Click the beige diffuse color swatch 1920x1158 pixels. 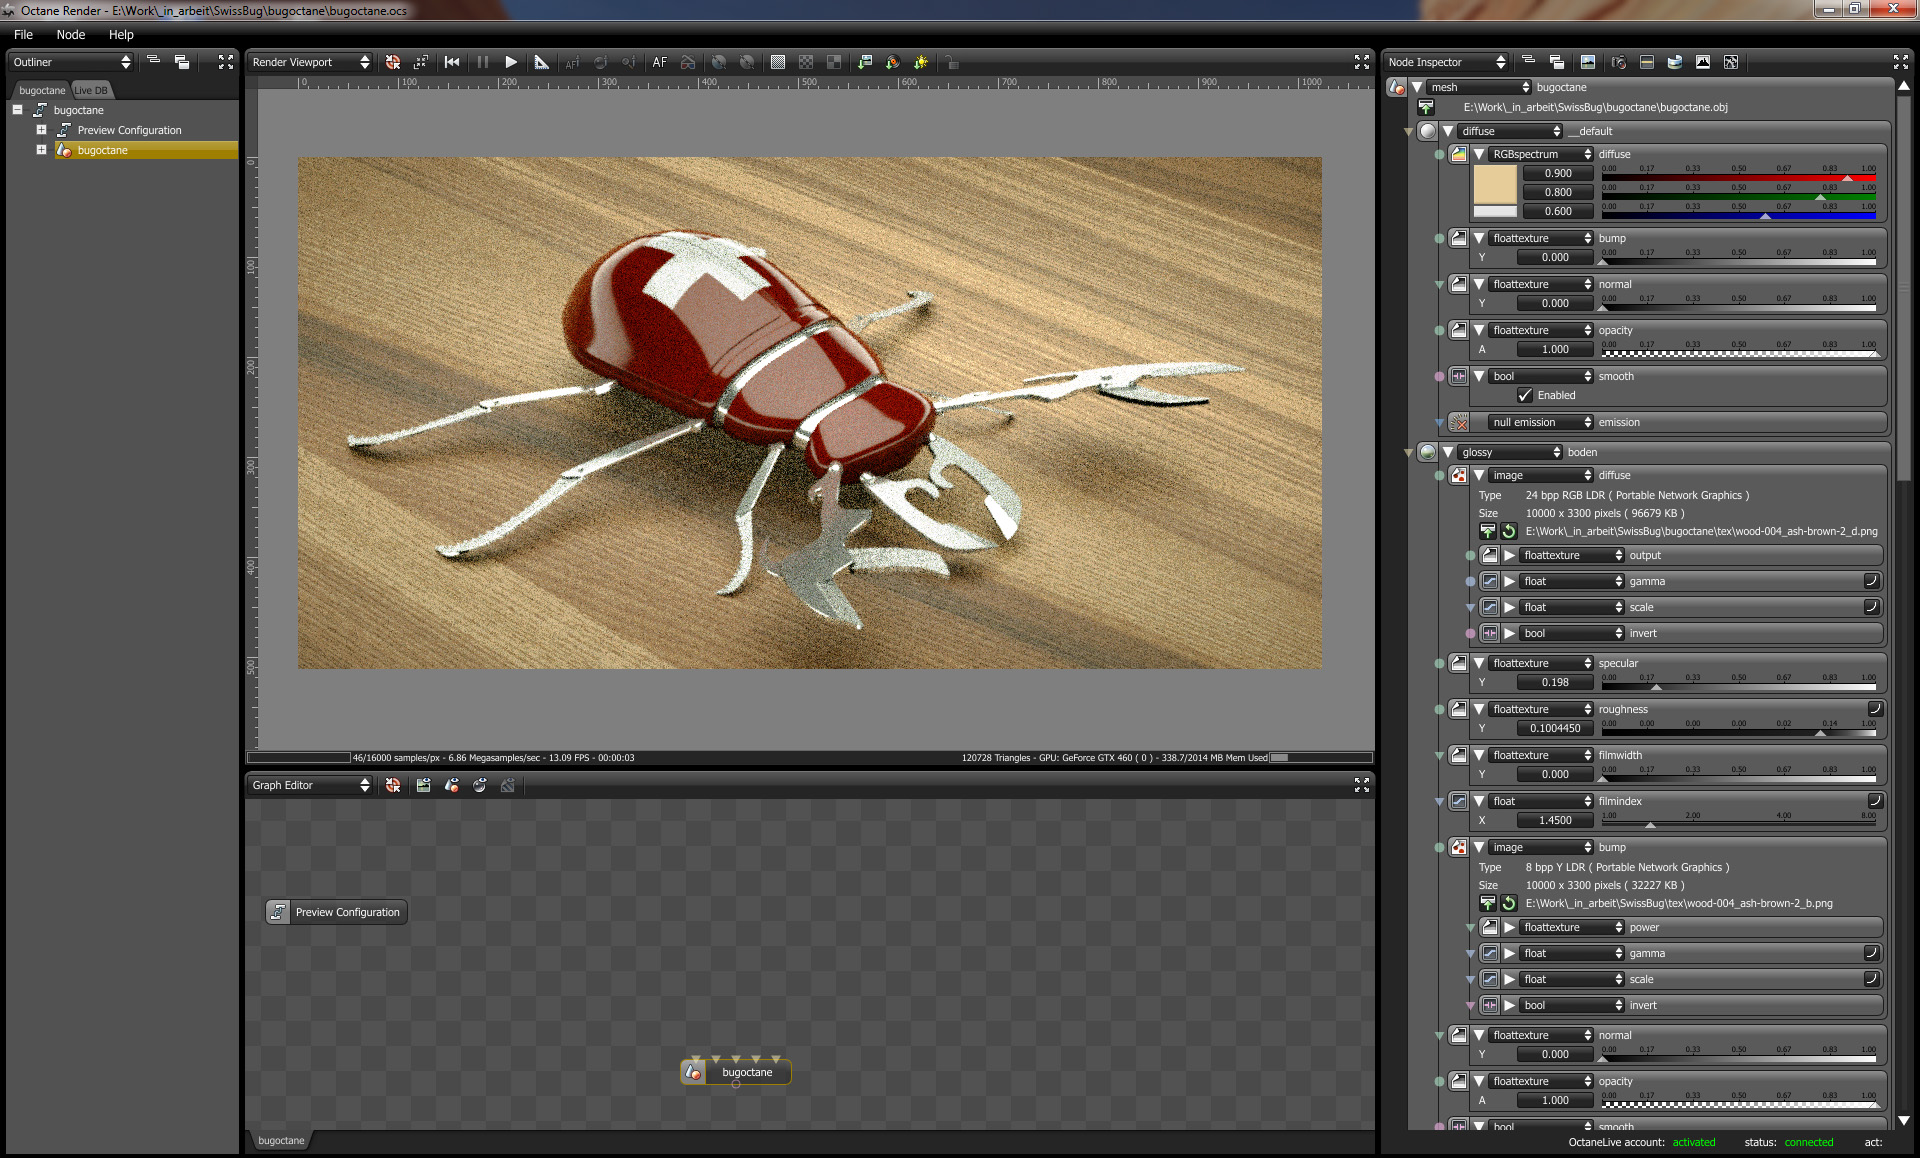click(x=1495, y=185)
